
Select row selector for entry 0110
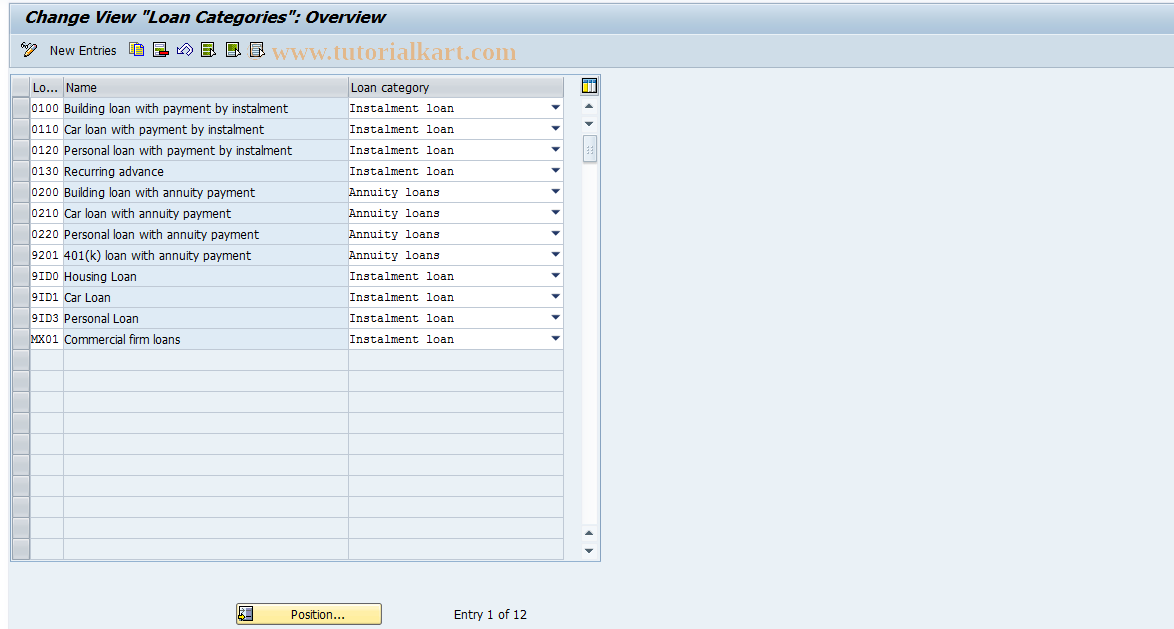tap(21, 129)
